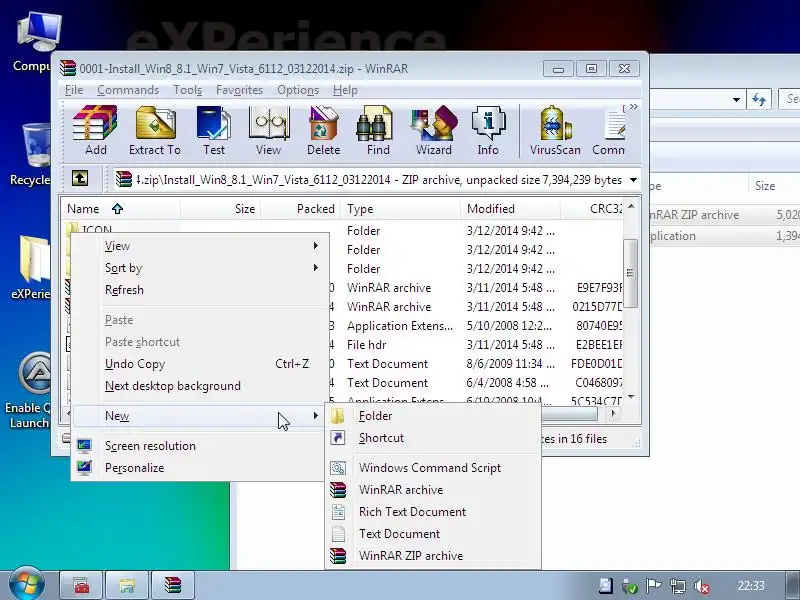Screen dimensions: 800x600
Task: Click the Windows Explorer taskbar button
Action: coord(127,585)
